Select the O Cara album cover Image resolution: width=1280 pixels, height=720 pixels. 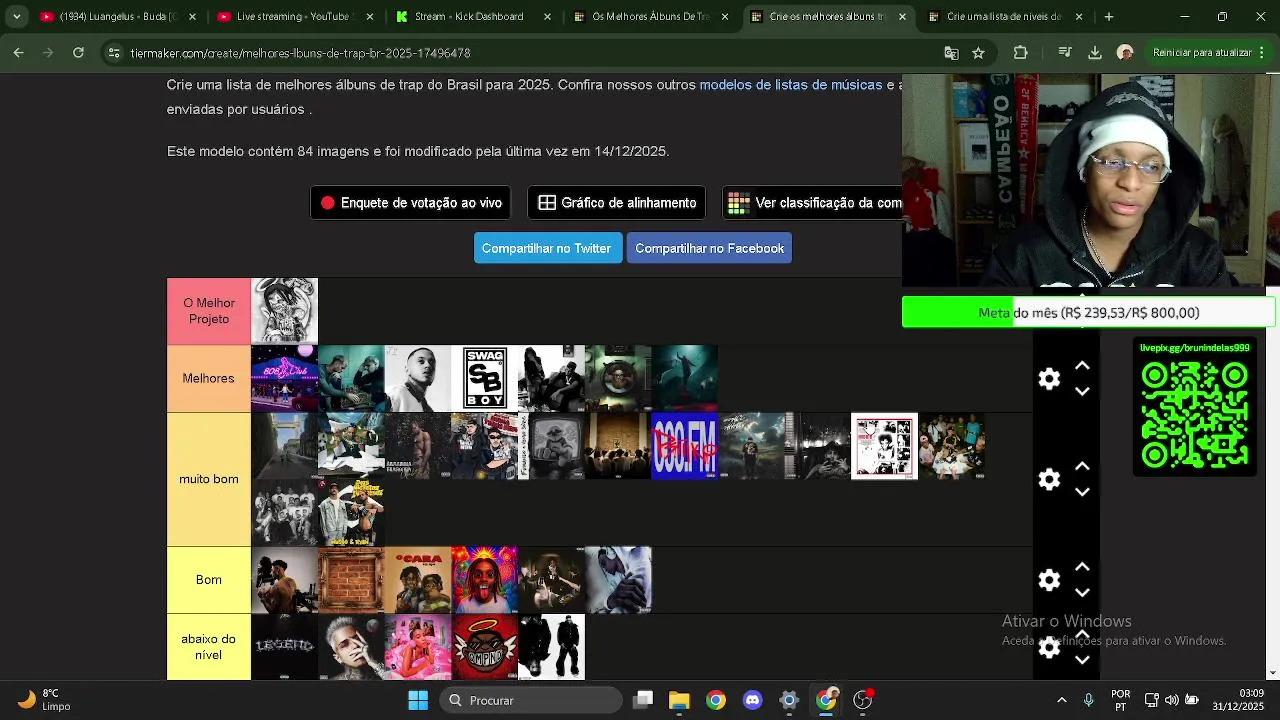[418, 580]
